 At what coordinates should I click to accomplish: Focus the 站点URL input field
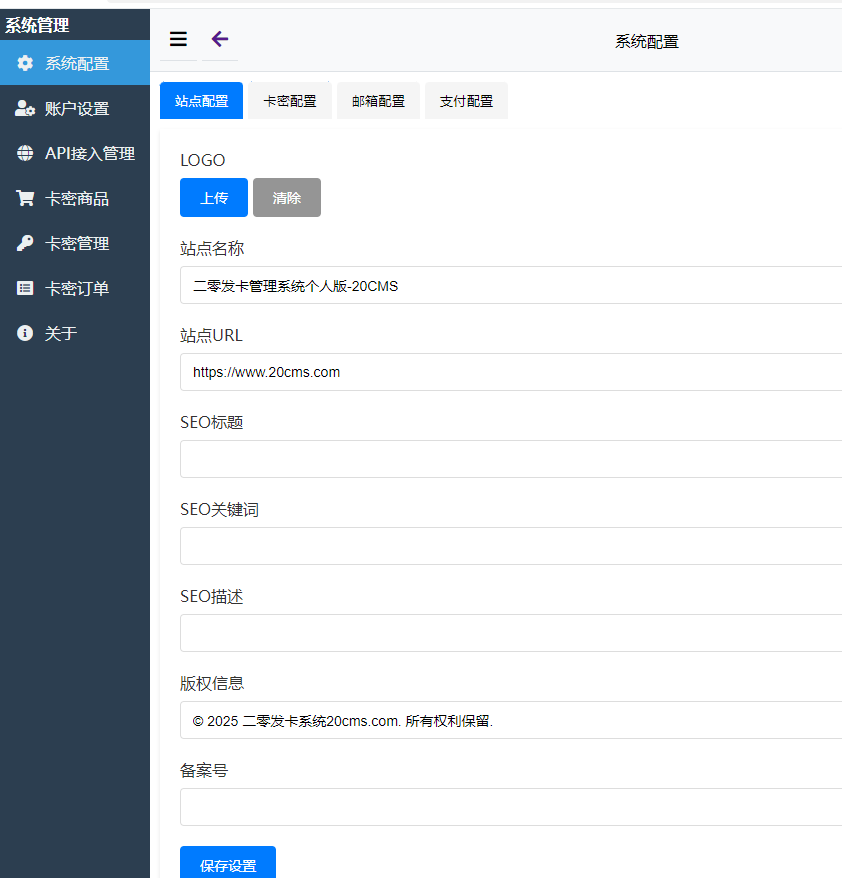[511, 372]
